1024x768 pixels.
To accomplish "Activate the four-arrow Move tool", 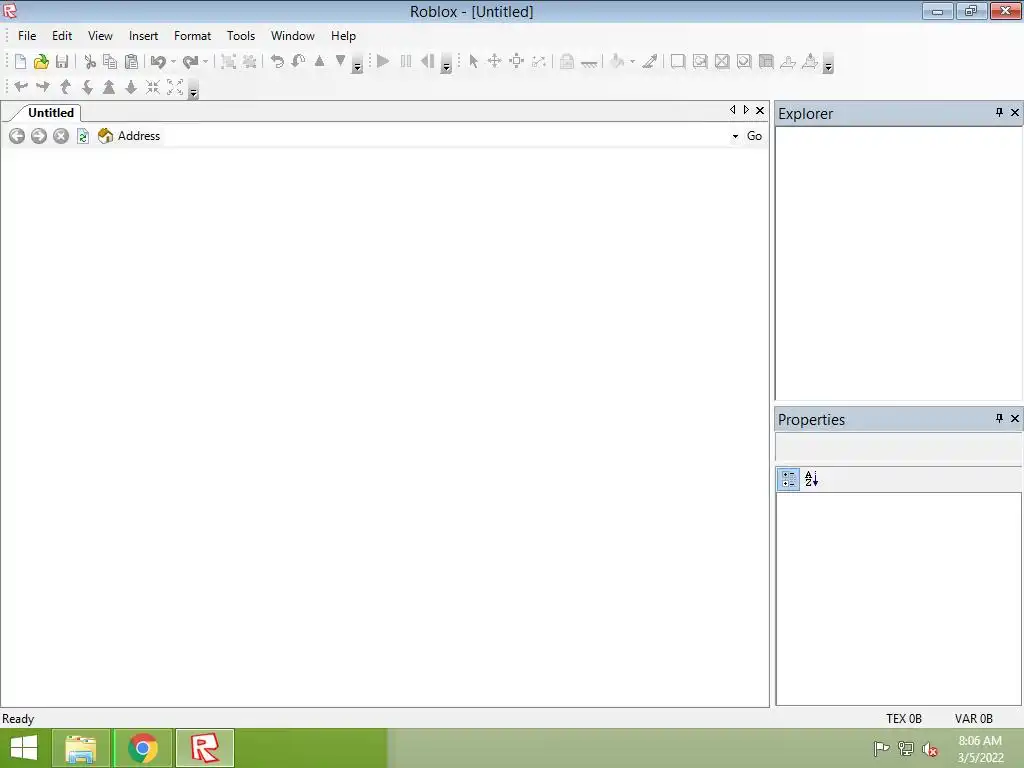I will (x=494, y=61).
